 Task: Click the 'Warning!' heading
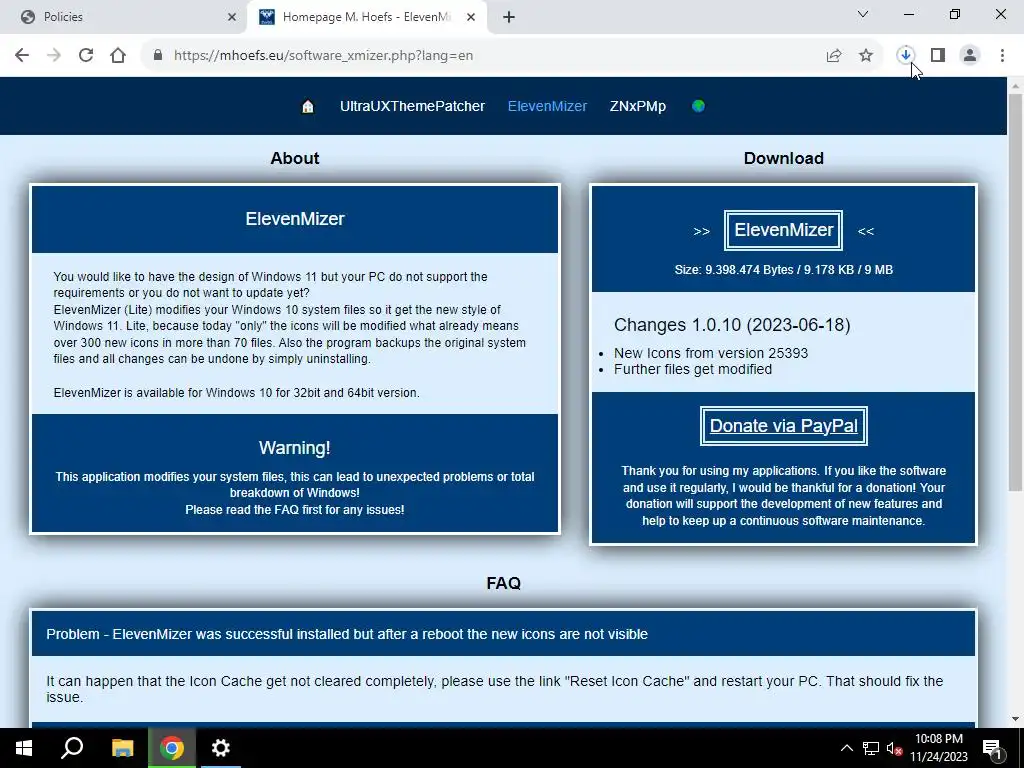tap(295, 448)
